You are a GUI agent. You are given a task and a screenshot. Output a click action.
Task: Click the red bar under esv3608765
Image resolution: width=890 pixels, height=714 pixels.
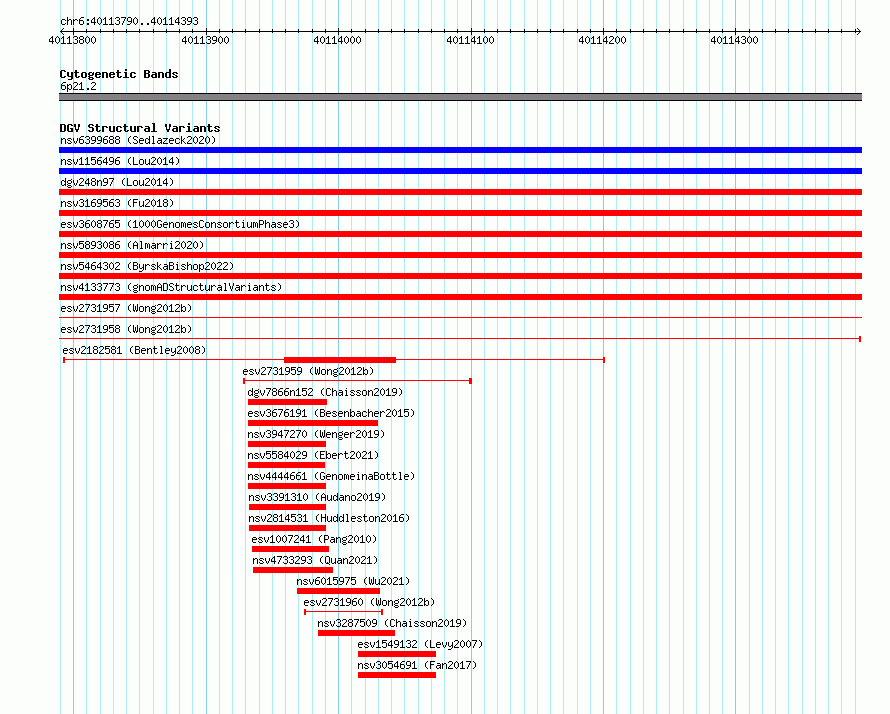click(x=460, y=234)
